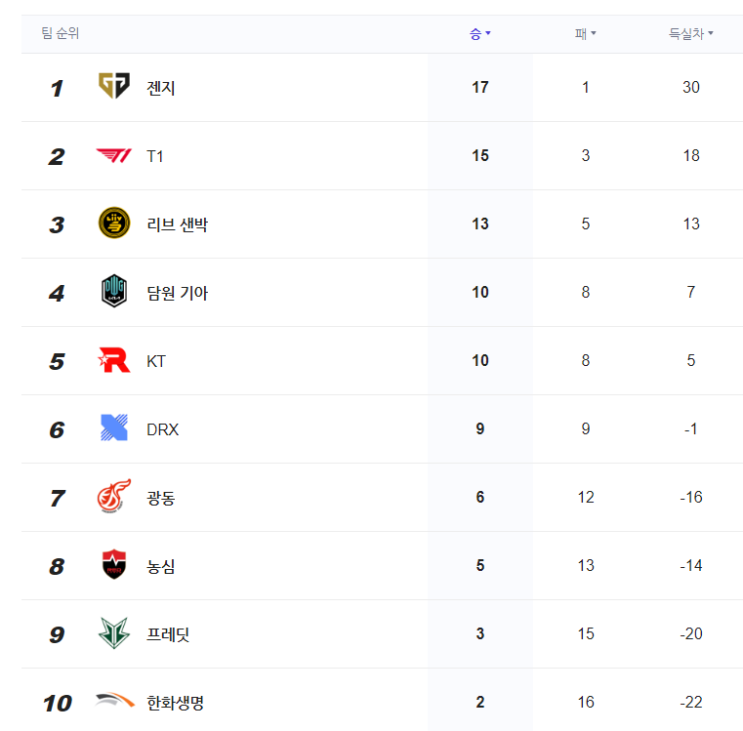Select the 리브 샌박 team name

point(177,225)
